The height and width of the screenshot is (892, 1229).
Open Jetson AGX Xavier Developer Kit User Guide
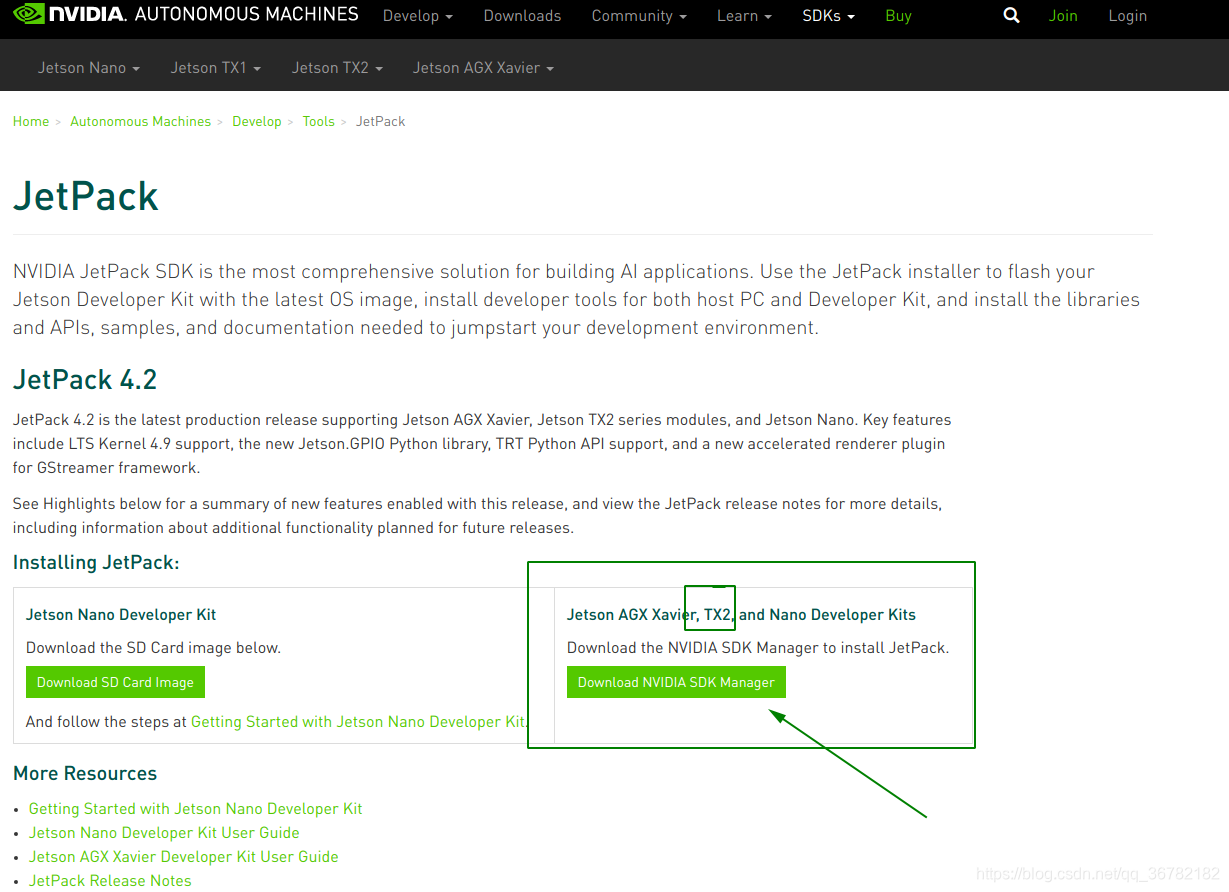pos(184,857)
